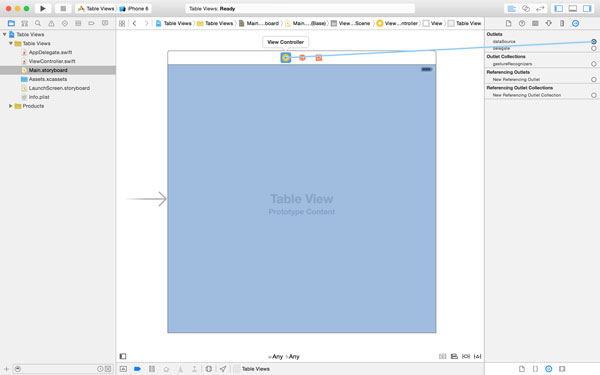Image resolution: width=600 pixels, height=375 pixels.
Task: Open the Debug navigator icon
Action: point(78,23)
